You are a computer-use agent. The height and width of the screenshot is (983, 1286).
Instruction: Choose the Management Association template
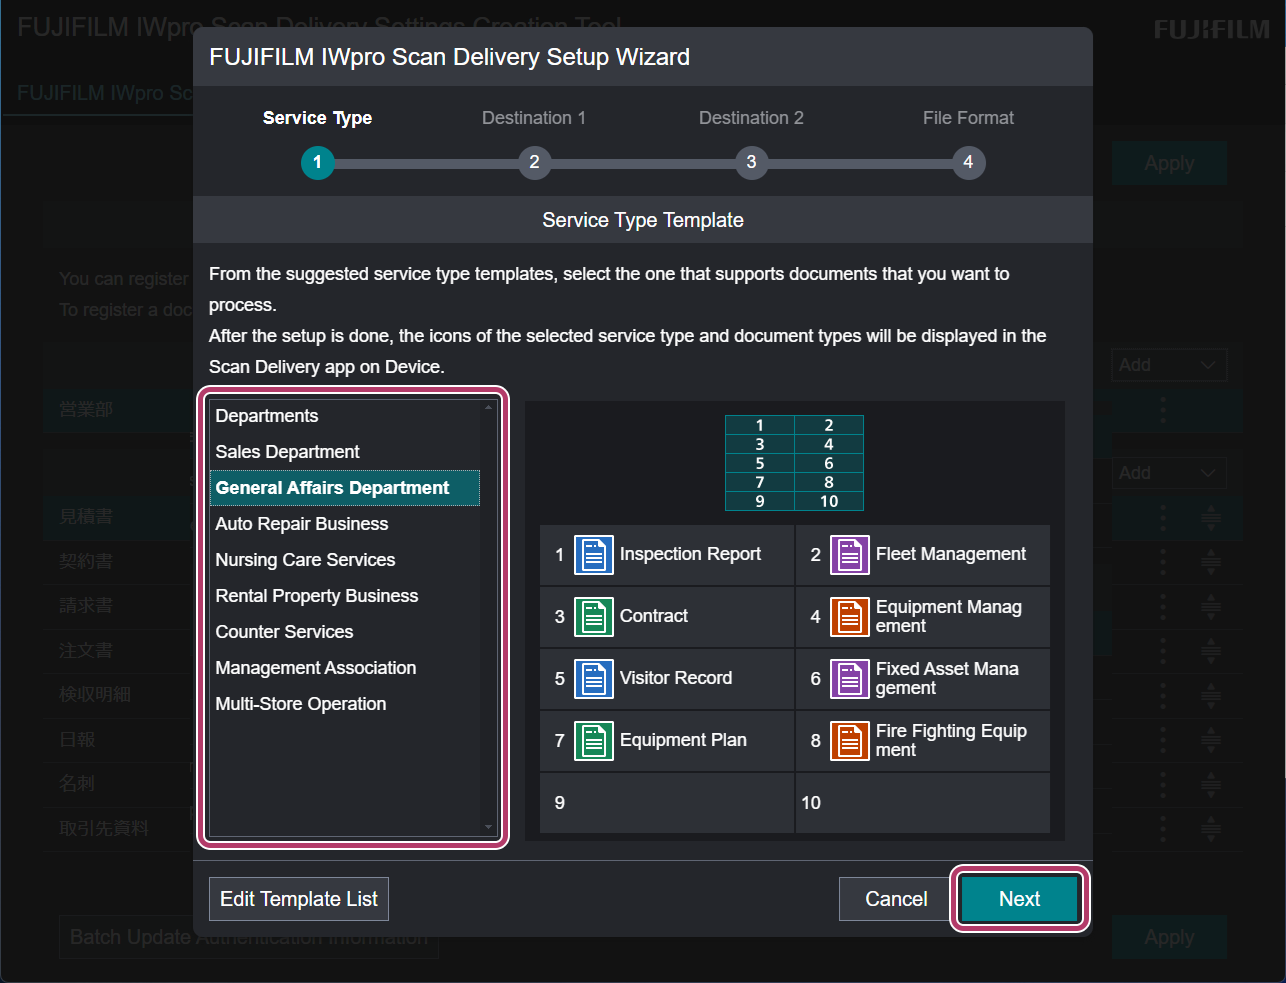pos(345,668)
